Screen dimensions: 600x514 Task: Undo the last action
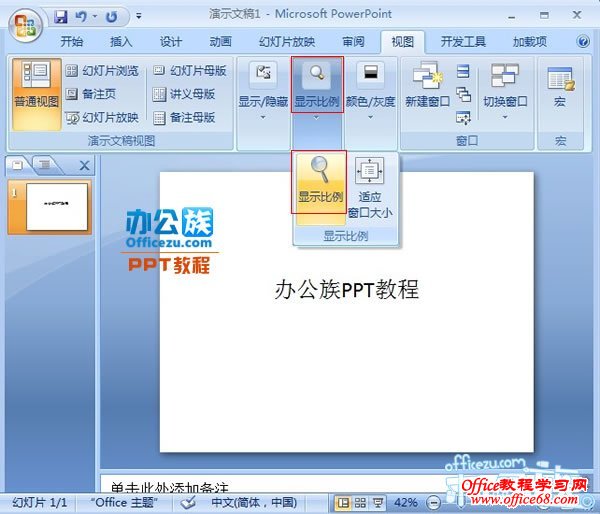[81, 16]
